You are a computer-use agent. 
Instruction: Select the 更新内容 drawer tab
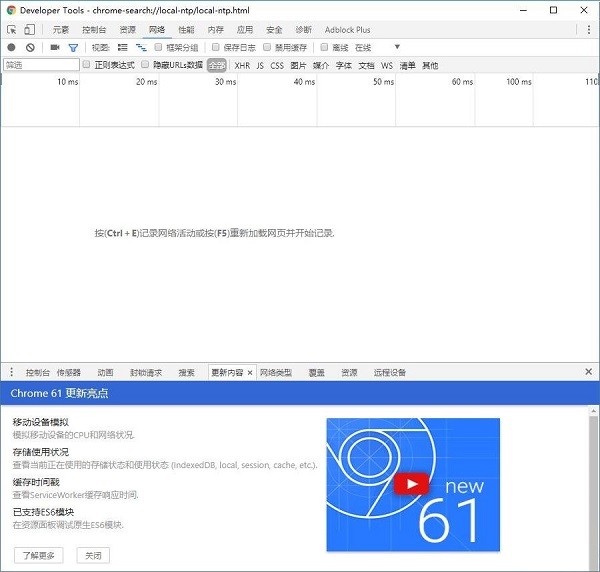point(227,373)
